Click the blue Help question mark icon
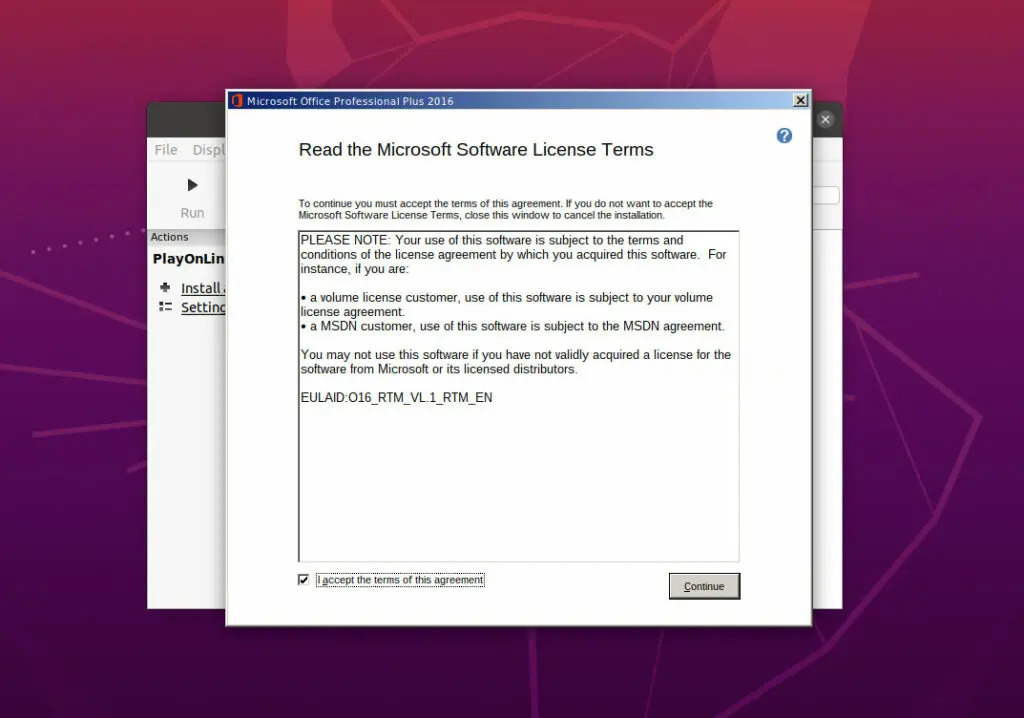Image resolution: width=1024 pixels, height=718 pixels. click(x=784, y=135)
